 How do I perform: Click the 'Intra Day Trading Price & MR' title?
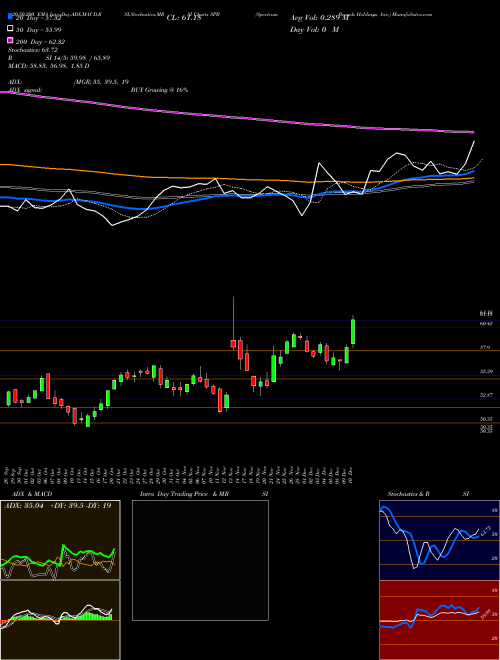pos(184,494)
